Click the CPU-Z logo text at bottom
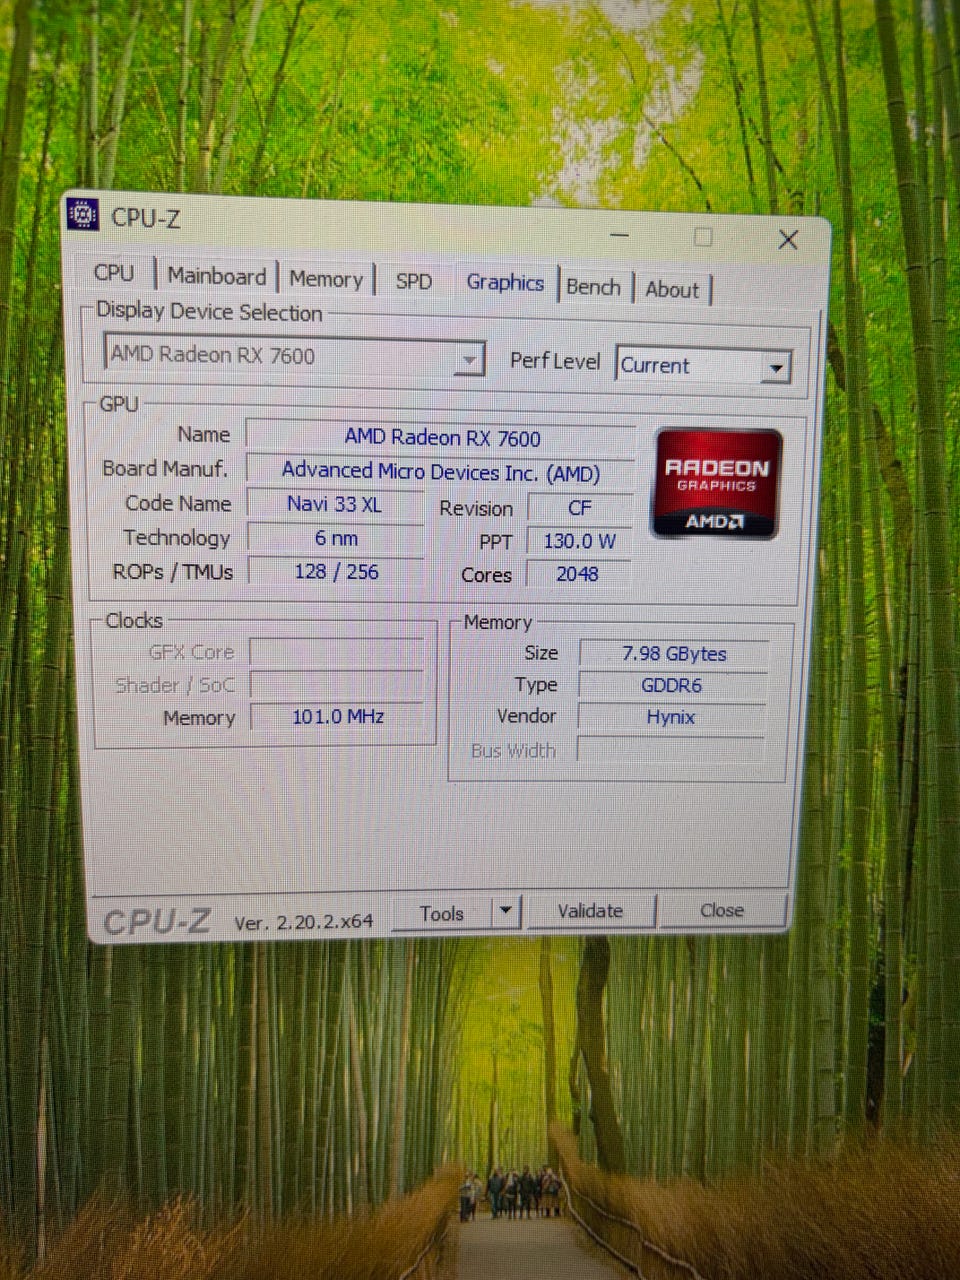 [157, 921]
